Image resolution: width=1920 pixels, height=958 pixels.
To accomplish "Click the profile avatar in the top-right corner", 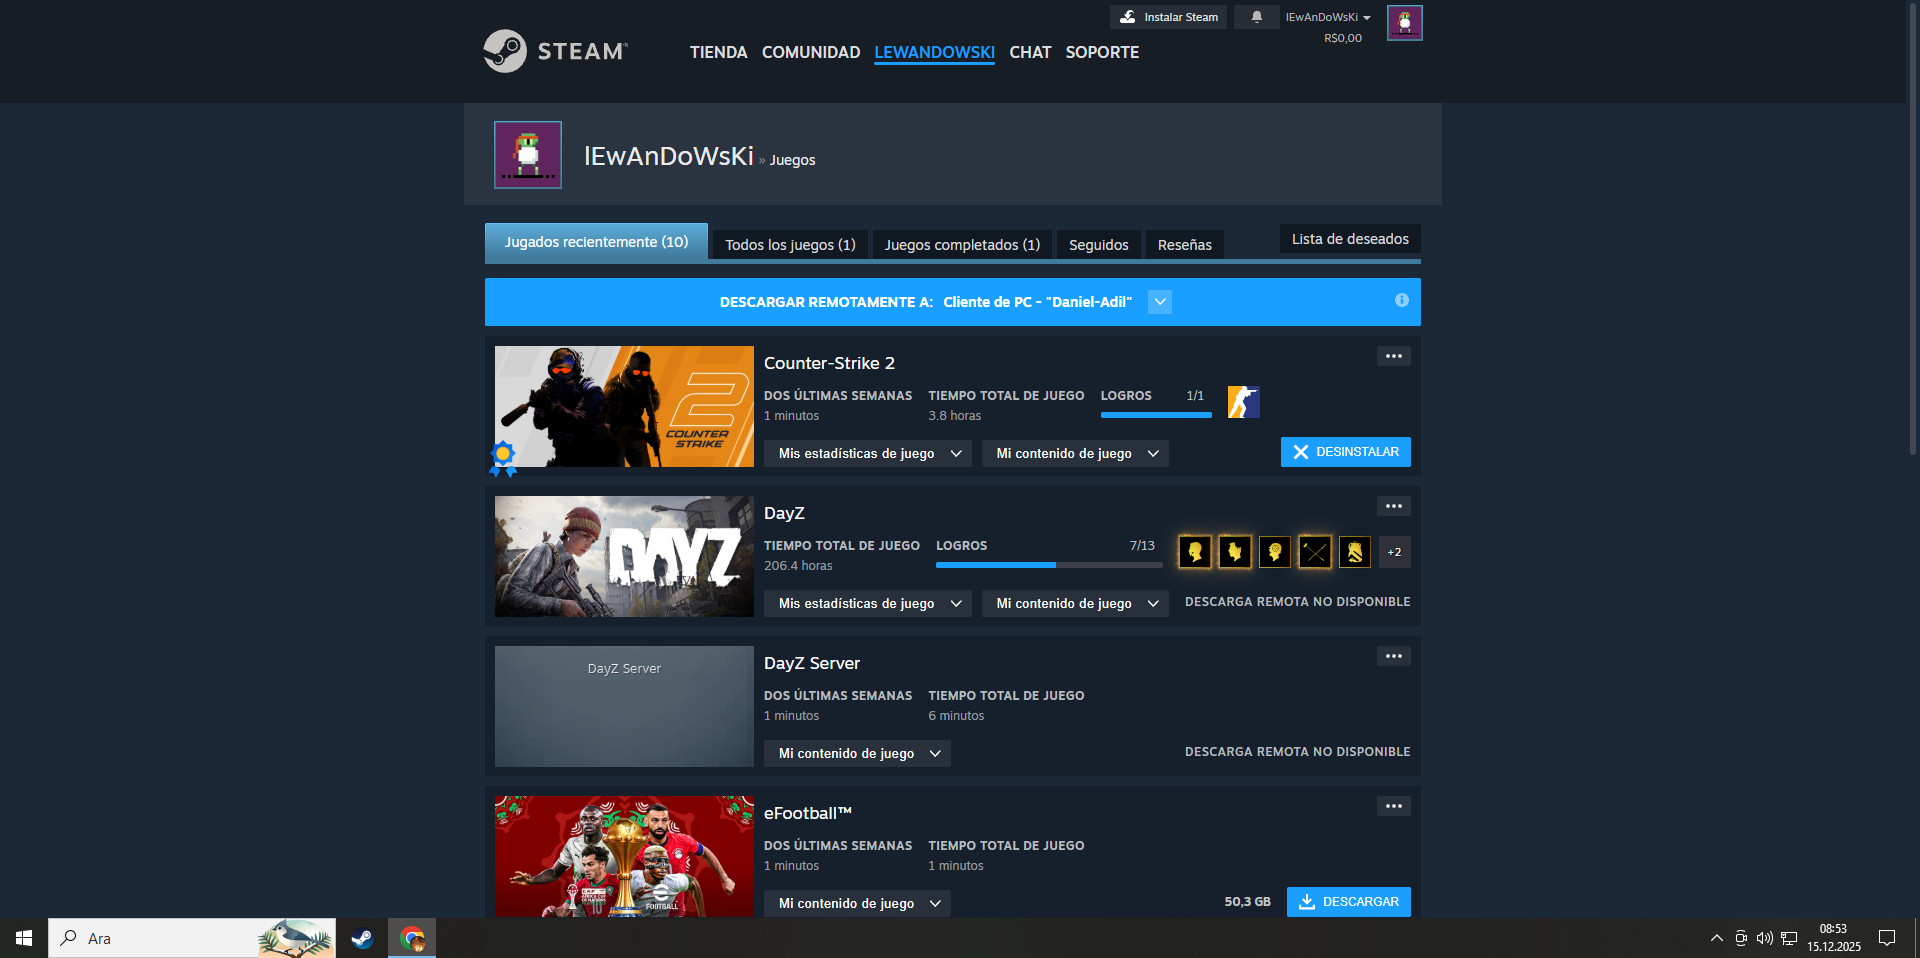I will click(1404, 23).
